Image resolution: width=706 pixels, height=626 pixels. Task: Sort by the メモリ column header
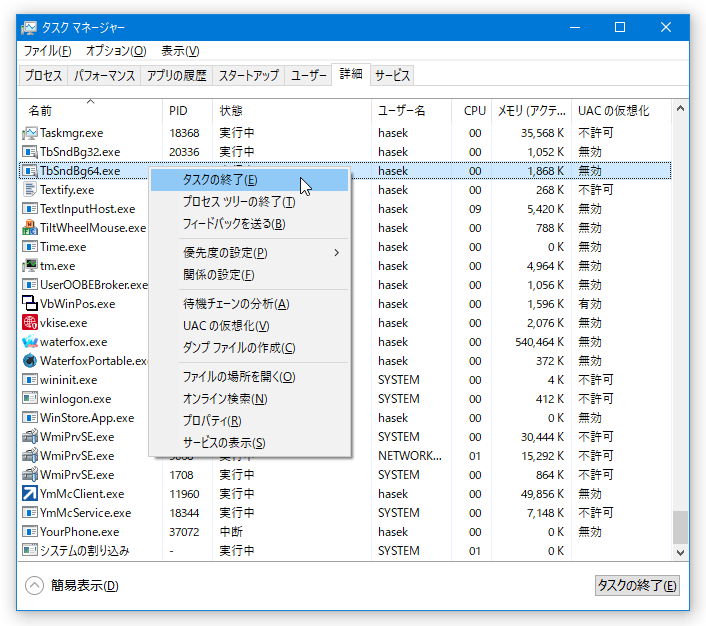532,110
